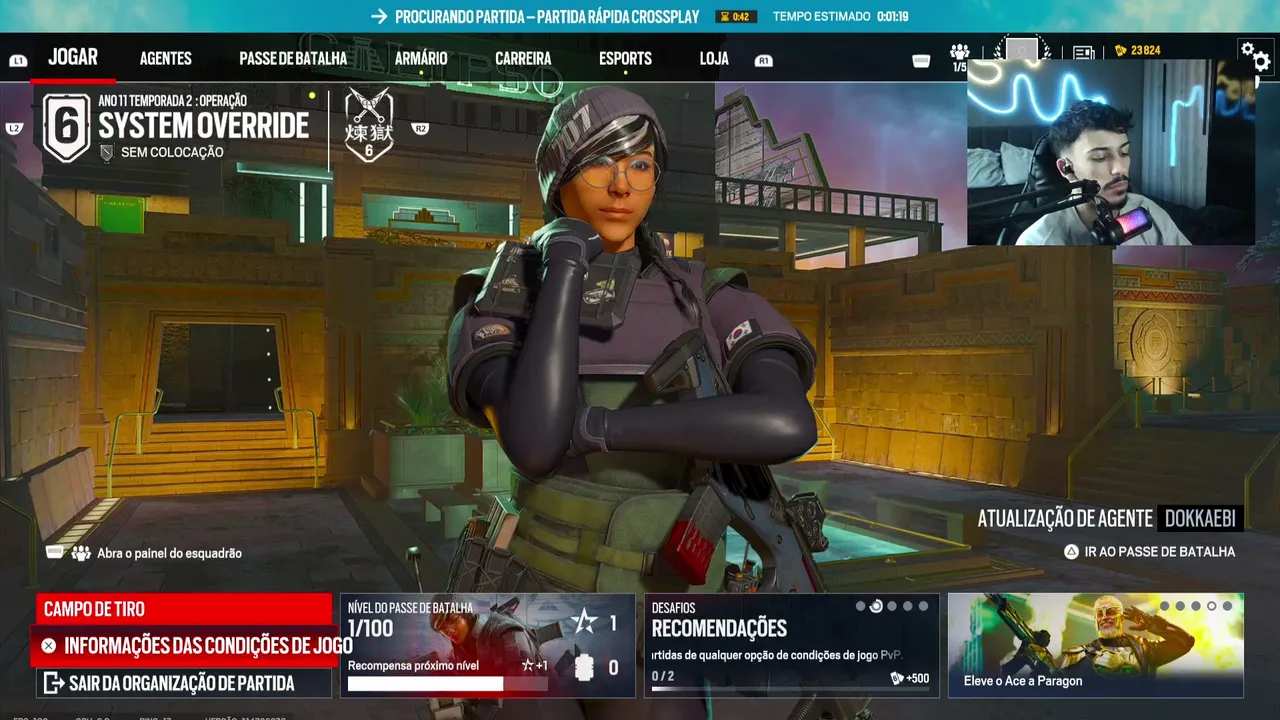Open the crossed-swords ranked emblem
Image resolution: width=1280 pixels, height=720 pixels.
[369, 126]
